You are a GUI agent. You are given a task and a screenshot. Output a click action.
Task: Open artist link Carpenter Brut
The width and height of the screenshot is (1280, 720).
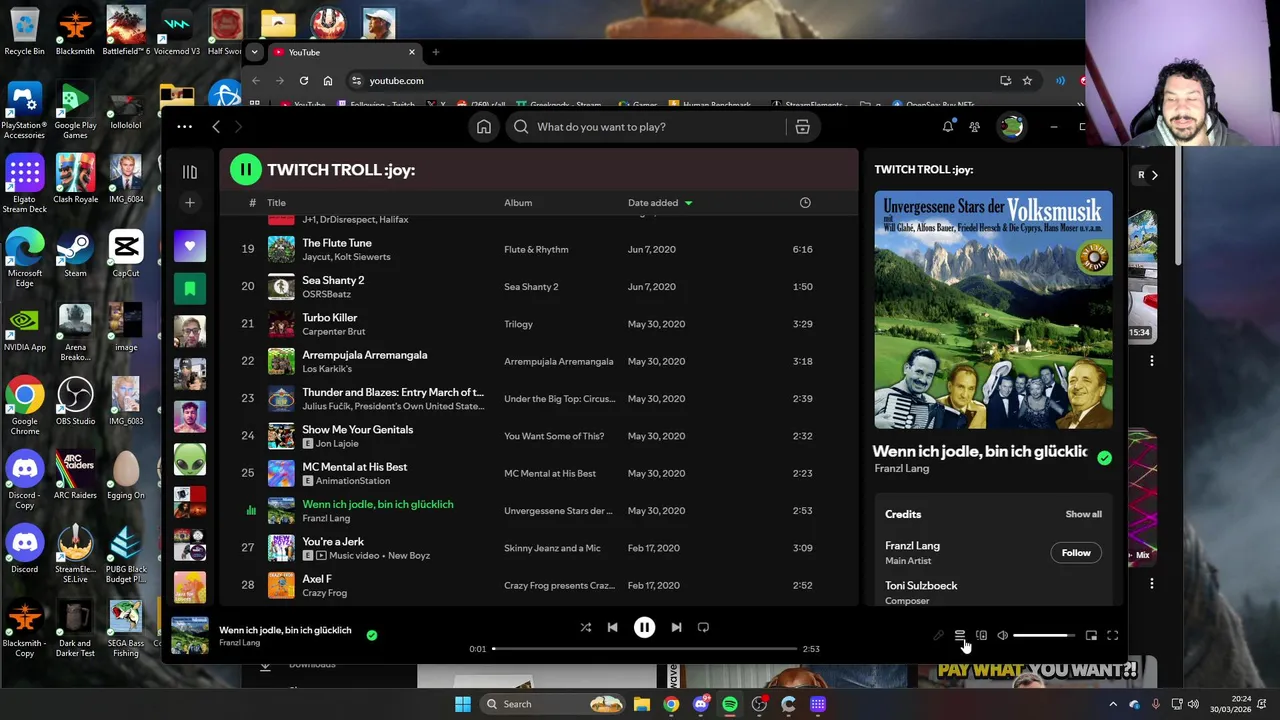tap(334, 332)
